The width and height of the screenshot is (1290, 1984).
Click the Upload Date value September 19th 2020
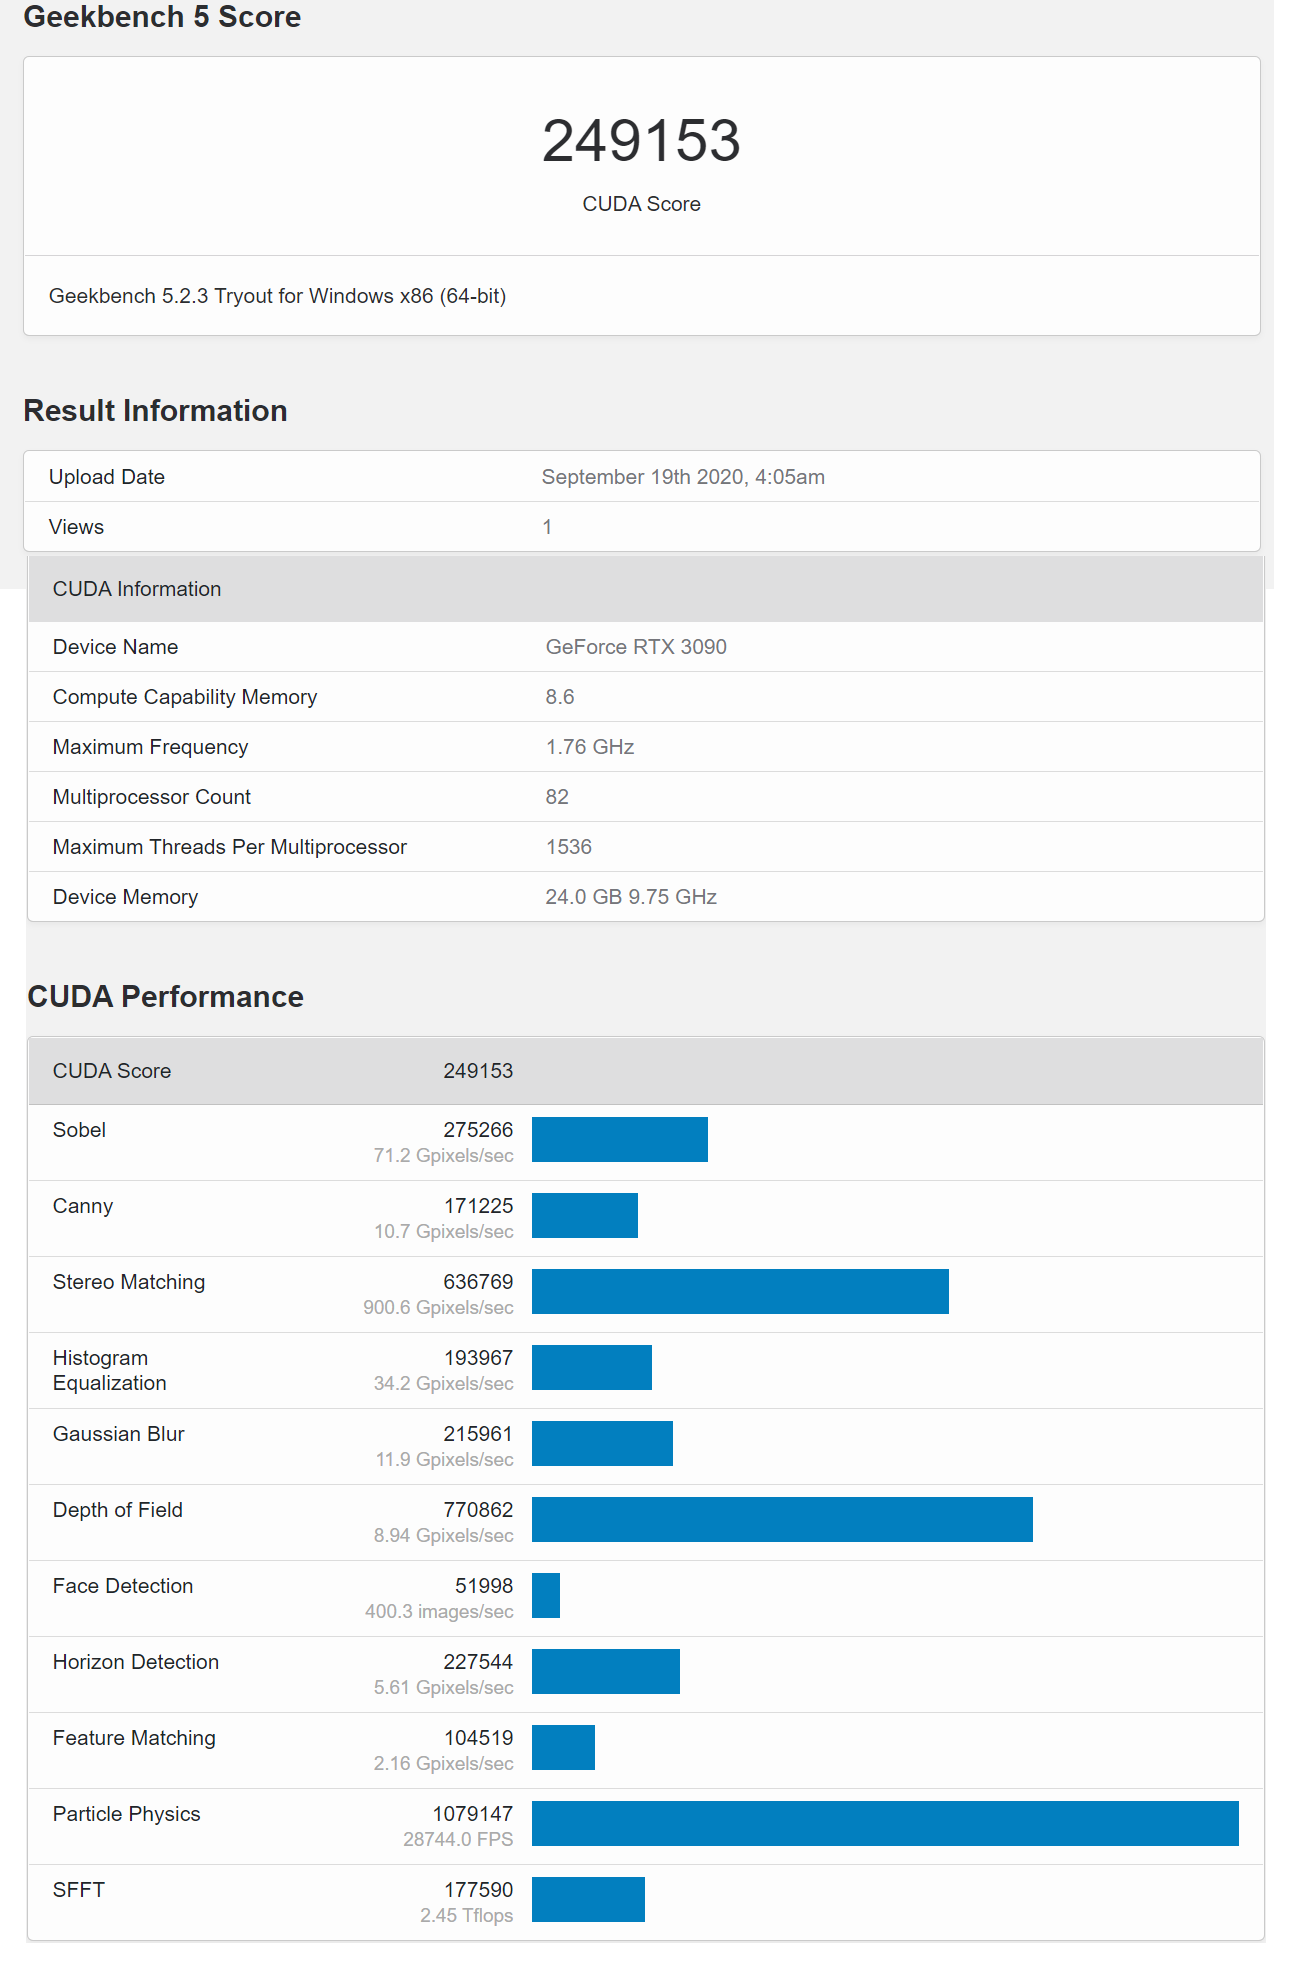683,477
